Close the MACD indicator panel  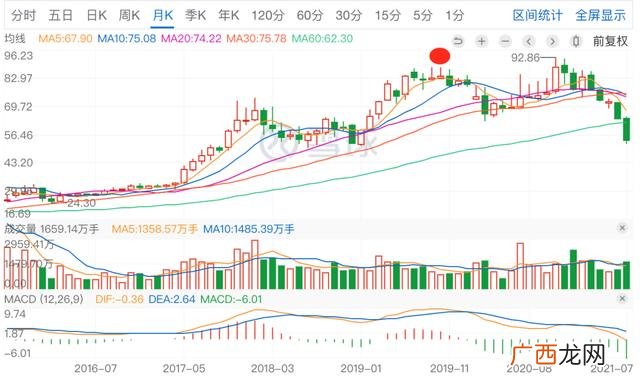pyautogui.click(x=622, y=299)
